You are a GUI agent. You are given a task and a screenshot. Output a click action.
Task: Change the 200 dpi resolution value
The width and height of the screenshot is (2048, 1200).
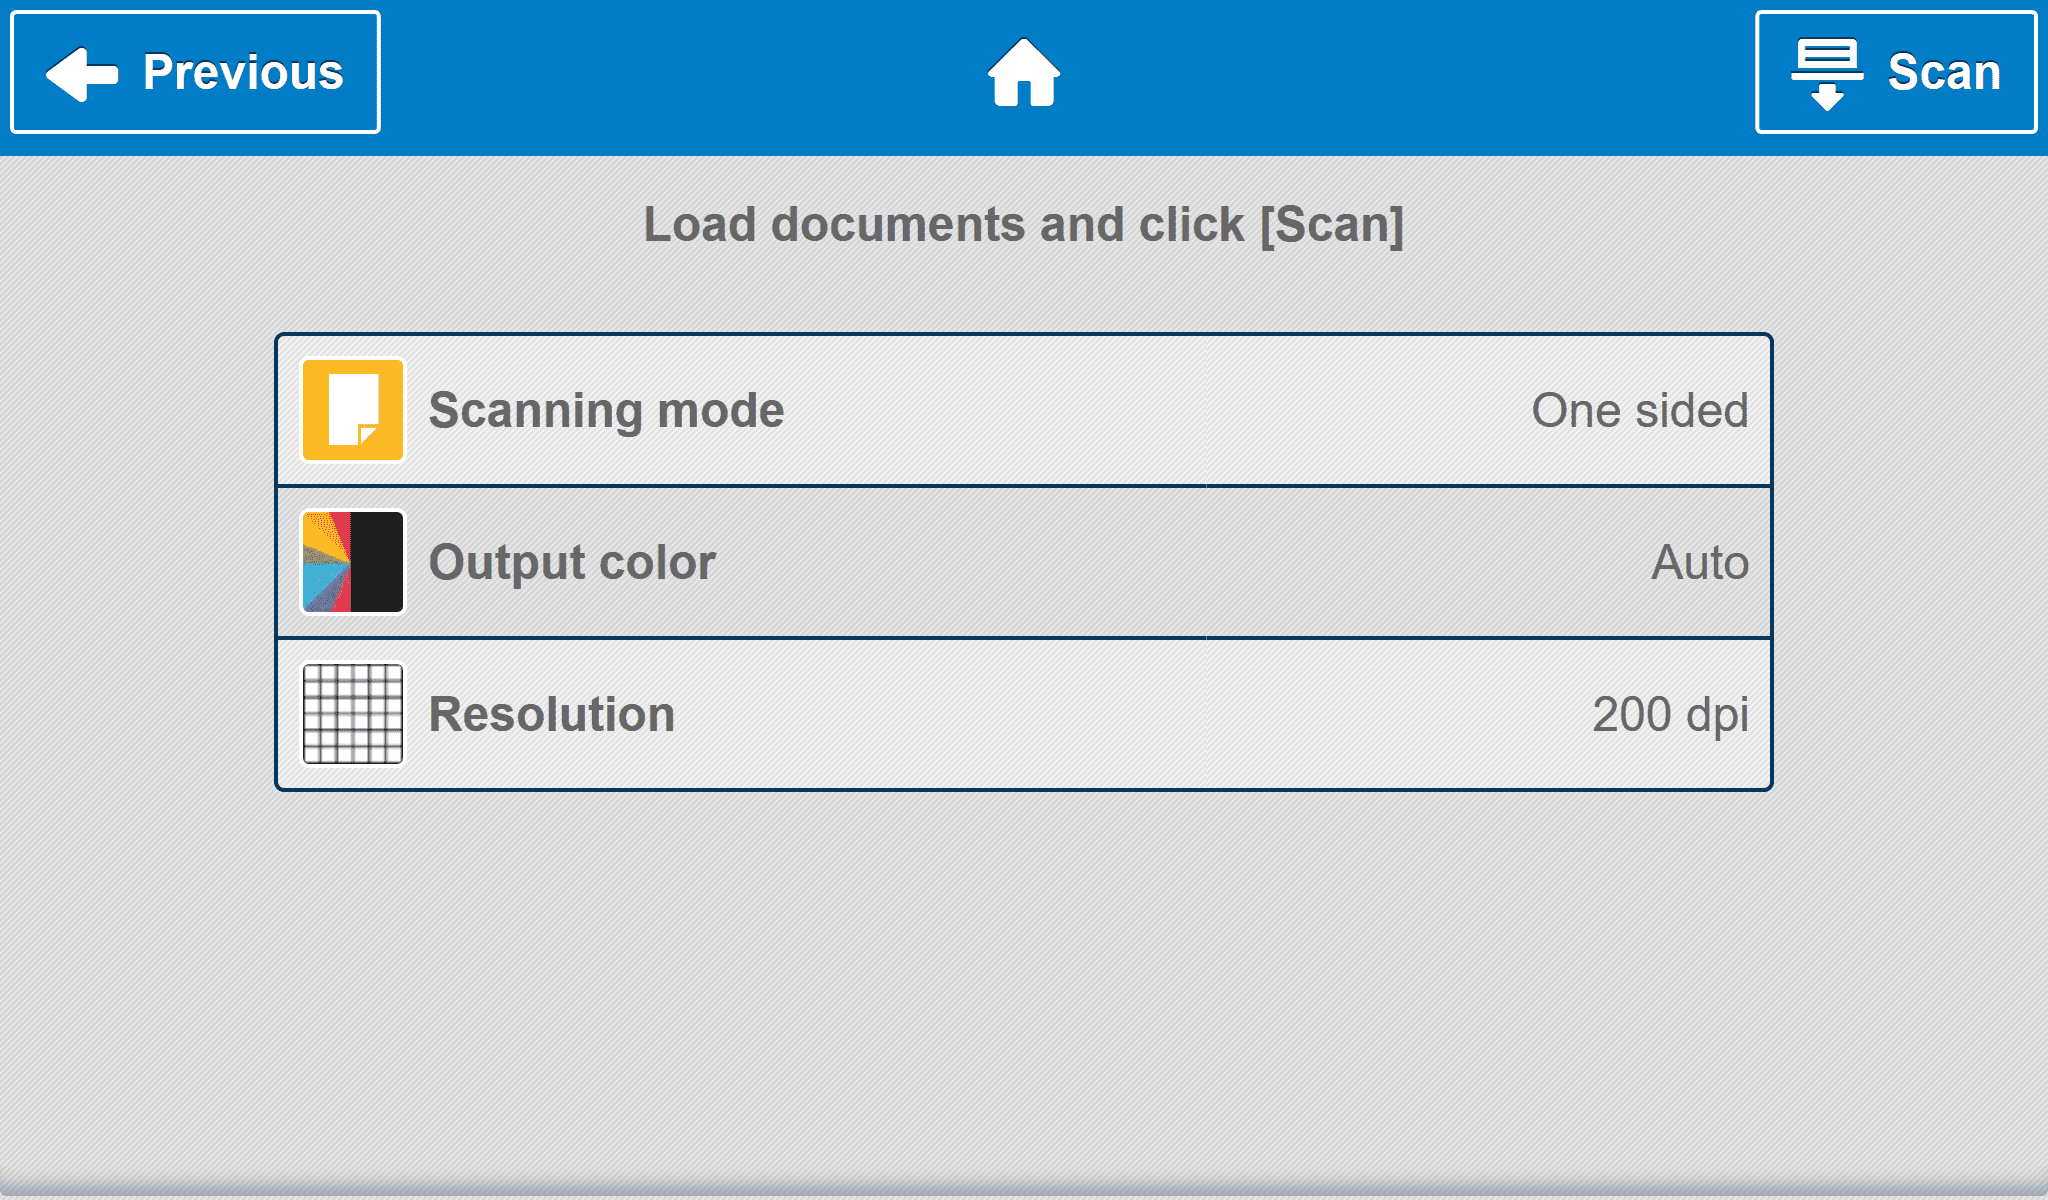point(1669,714)
